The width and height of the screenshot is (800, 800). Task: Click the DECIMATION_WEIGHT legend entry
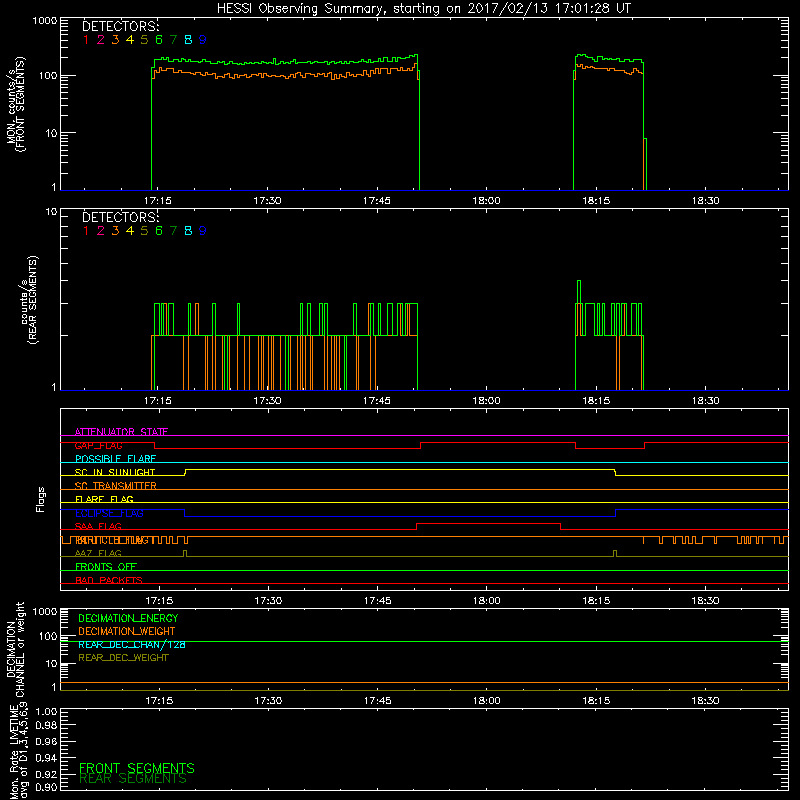point(127,631)
